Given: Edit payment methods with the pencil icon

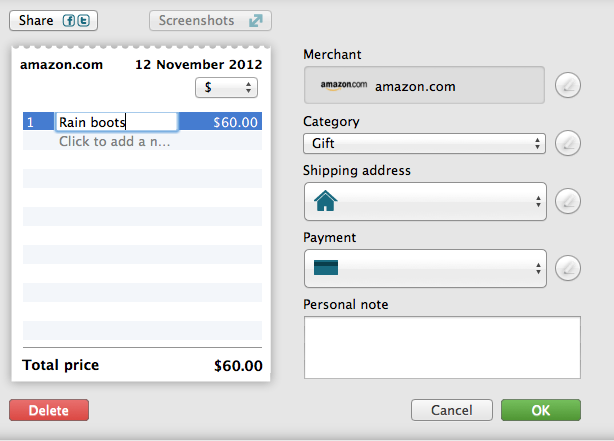Looking at the screenshot, I should point(567,268).
